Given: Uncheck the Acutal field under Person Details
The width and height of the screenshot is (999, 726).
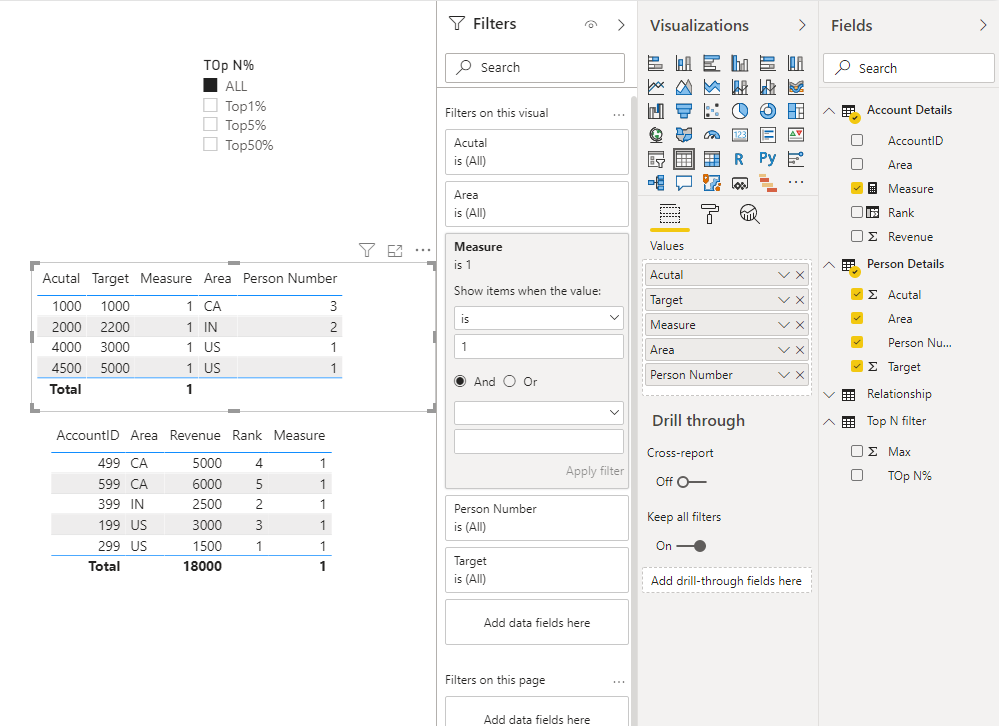Looking at the screenshot, I should pos(857,294).
